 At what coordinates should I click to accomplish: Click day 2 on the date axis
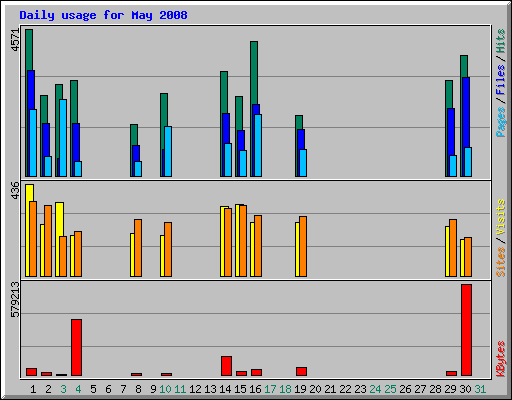[x=48, y=389]
